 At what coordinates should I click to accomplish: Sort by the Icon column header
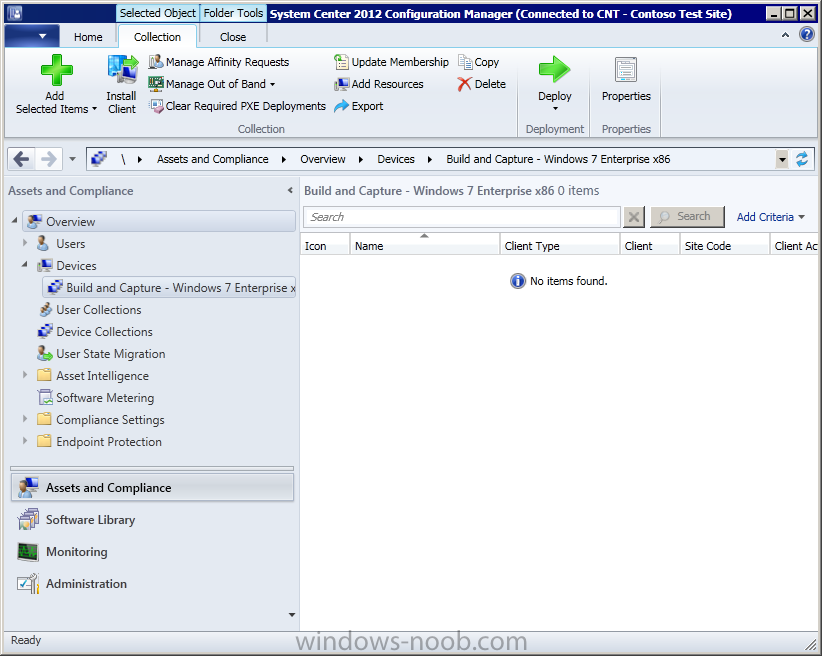(x=325, y=245)
